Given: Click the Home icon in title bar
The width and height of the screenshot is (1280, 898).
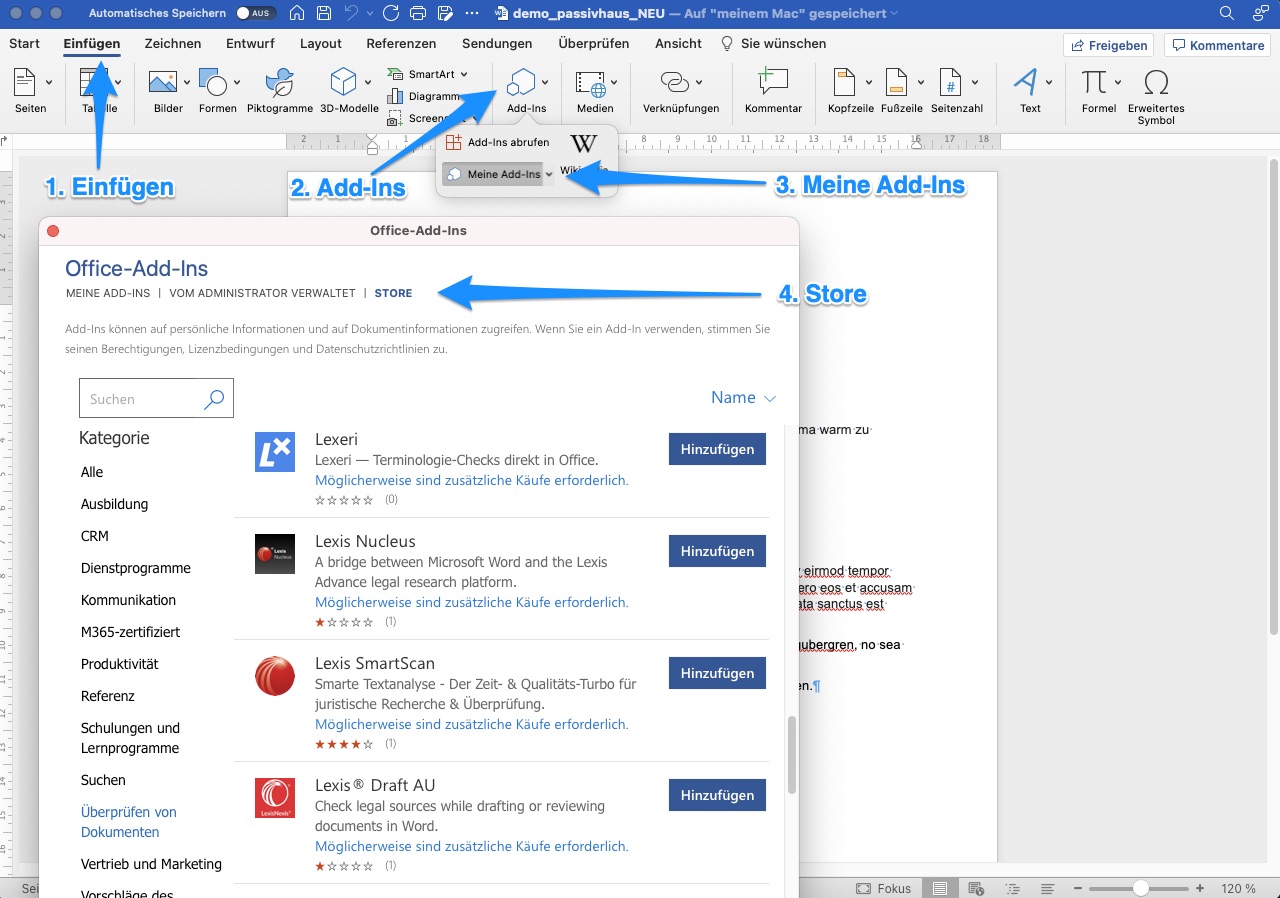Looking at the screenshot, I should click(x=296, y=14).
